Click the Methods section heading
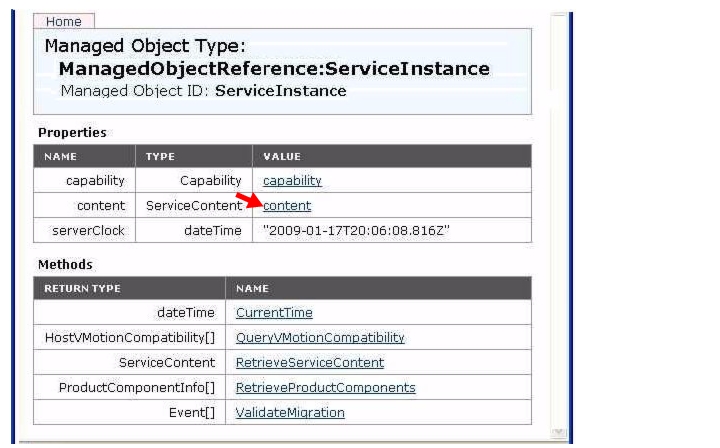Viewport: 720px width, 448px height. click(x=65, y=265)
